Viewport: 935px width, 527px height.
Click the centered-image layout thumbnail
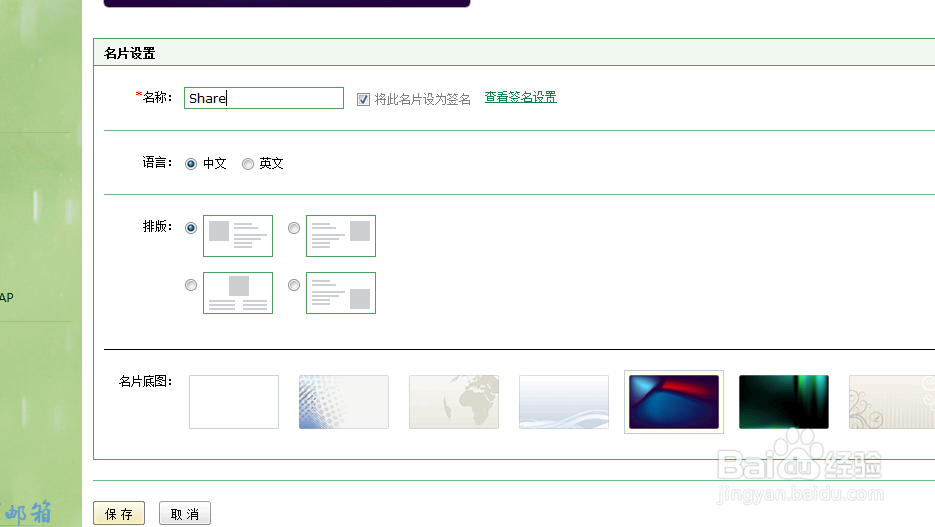pyautogui.click(x=238, y=293)
